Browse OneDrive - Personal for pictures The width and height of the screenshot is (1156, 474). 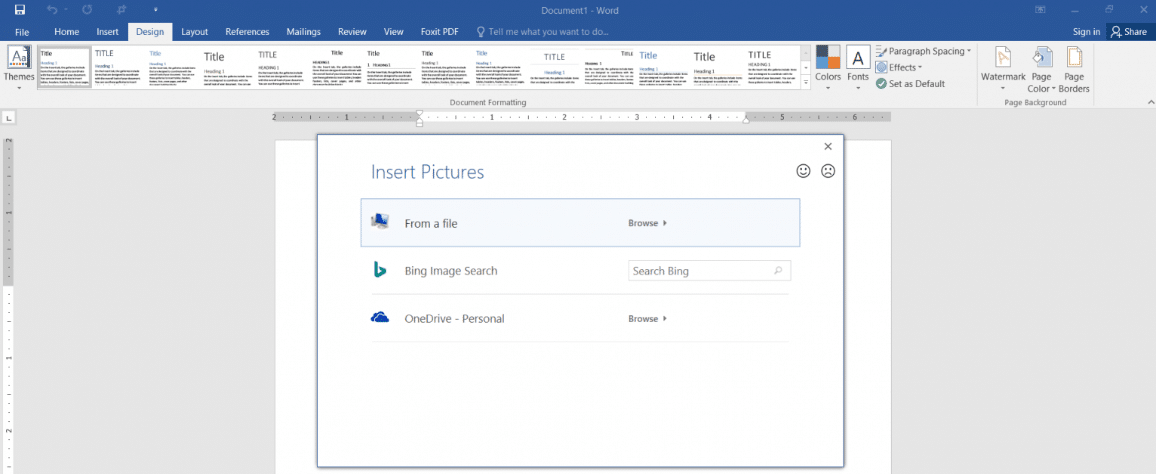pyautogui.click(x=646, y=319)
